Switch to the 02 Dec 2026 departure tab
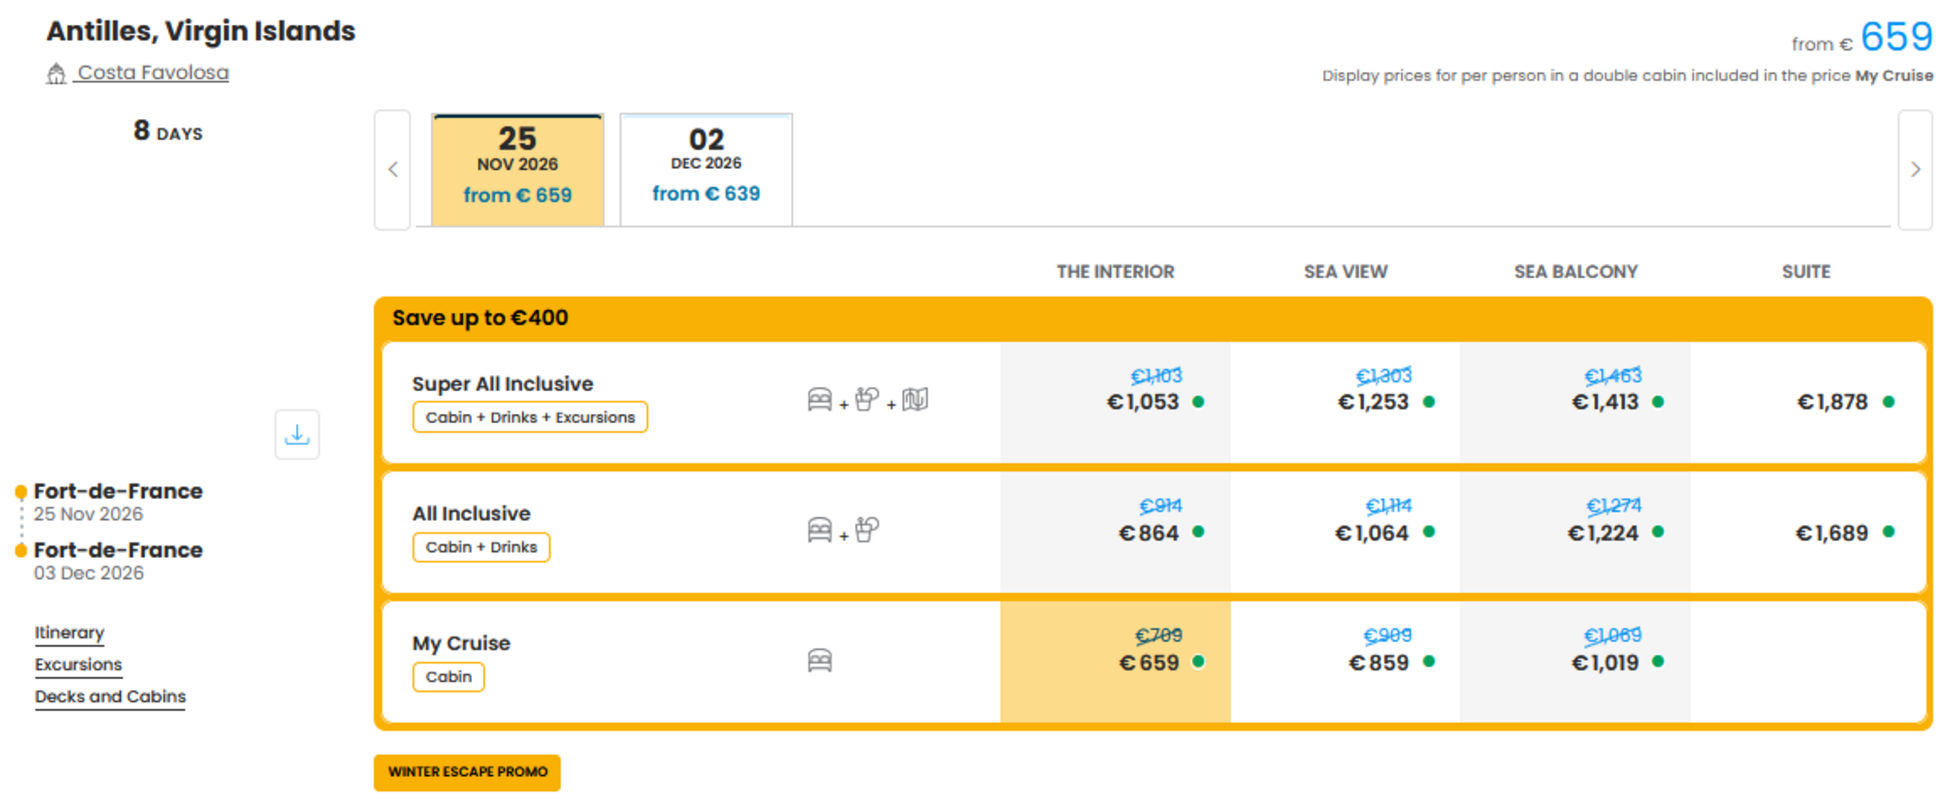 706,170
